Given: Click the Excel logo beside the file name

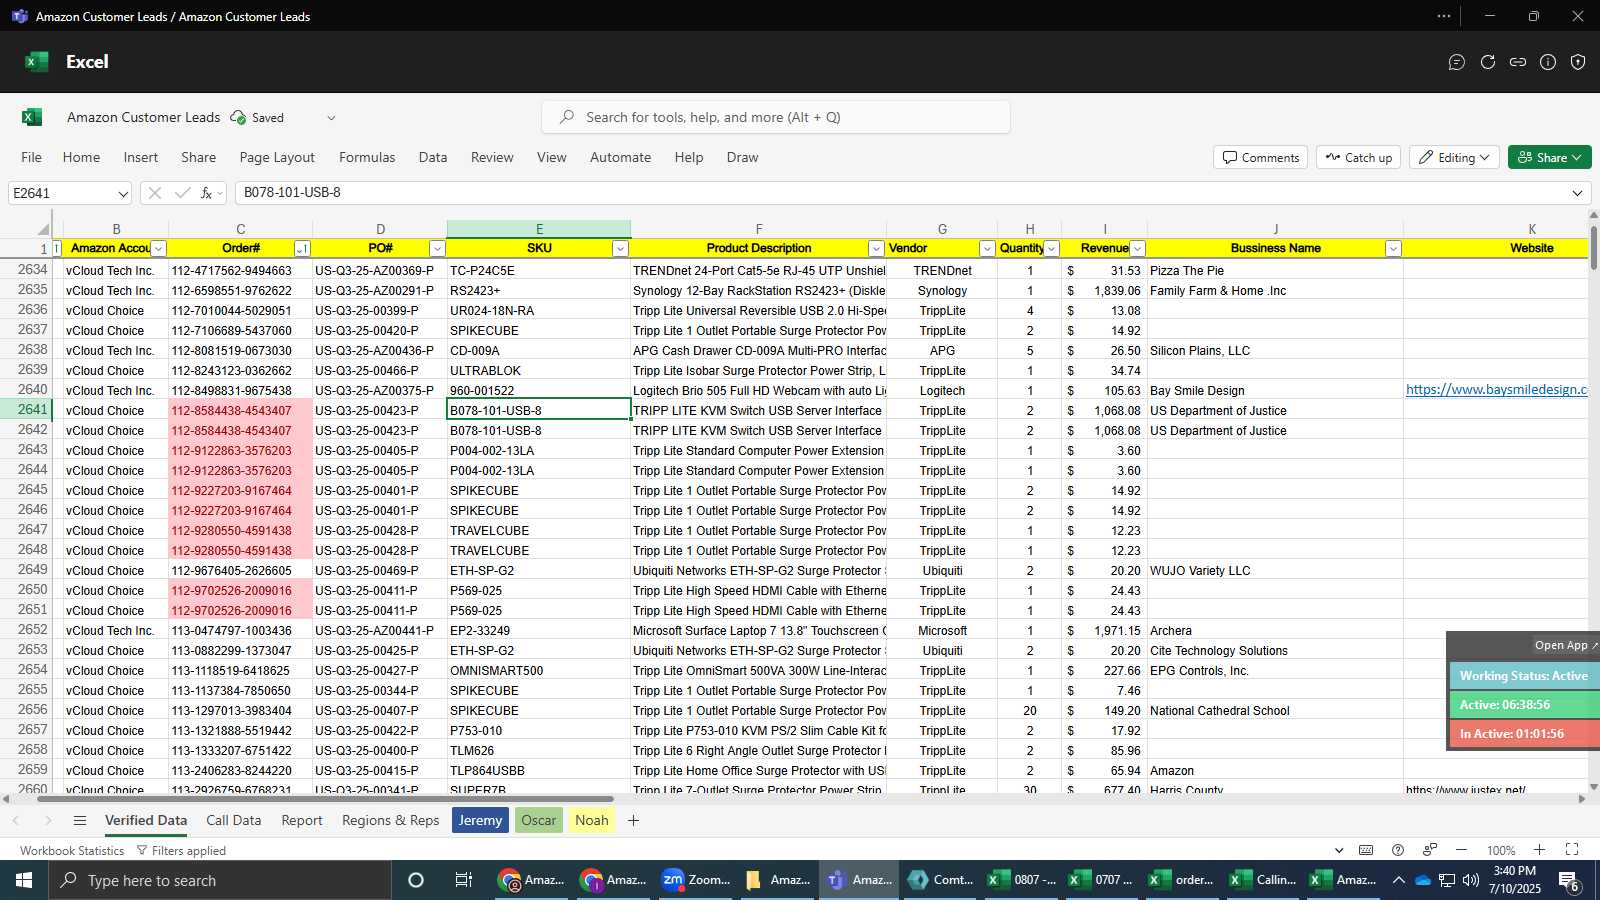Looking at the screenshot, I should (32, 117).
